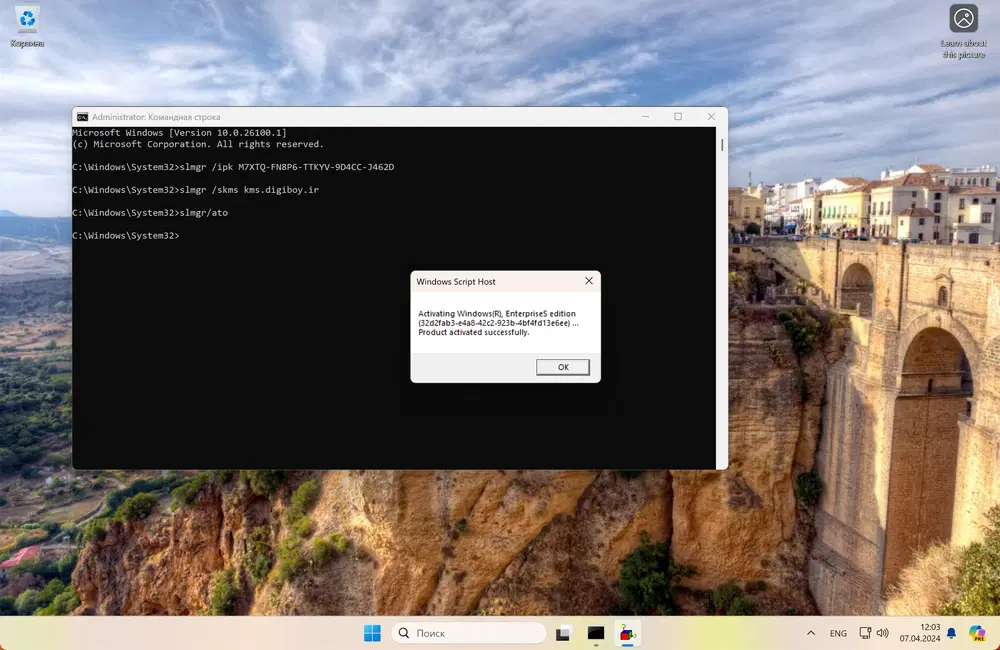
Task: Click OK in Windows Script Host dialog
Action: tap(562, 367)
